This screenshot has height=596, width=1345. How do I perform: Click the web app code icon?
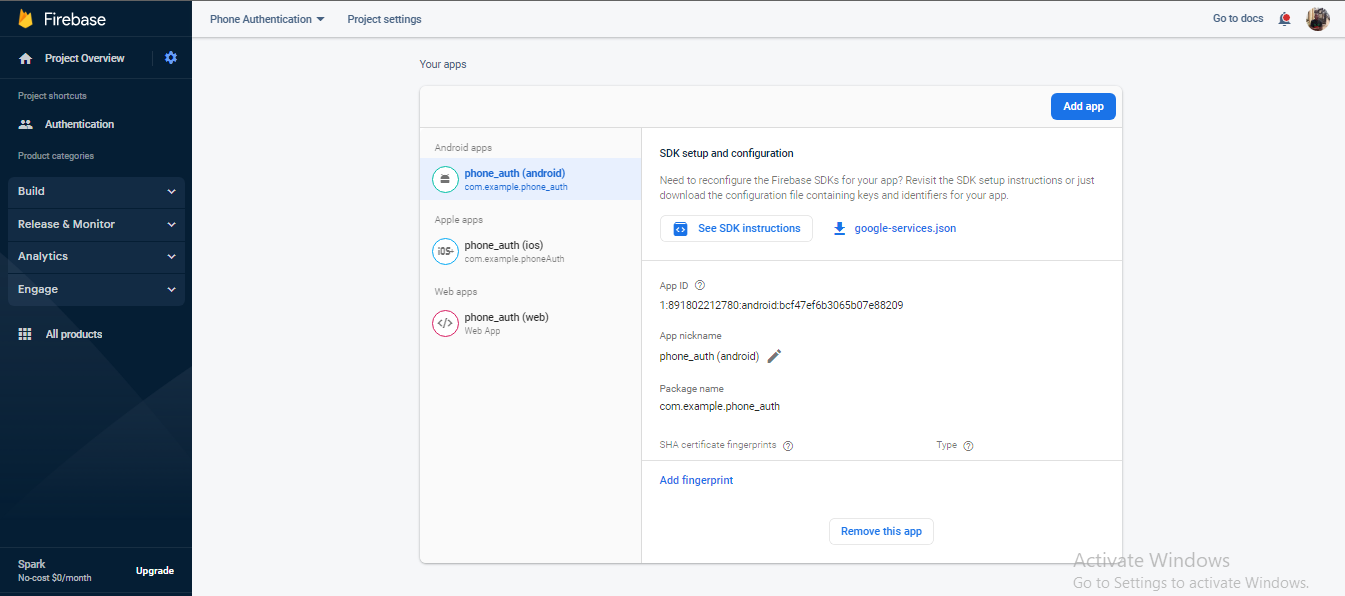click(x=445, y=323)
